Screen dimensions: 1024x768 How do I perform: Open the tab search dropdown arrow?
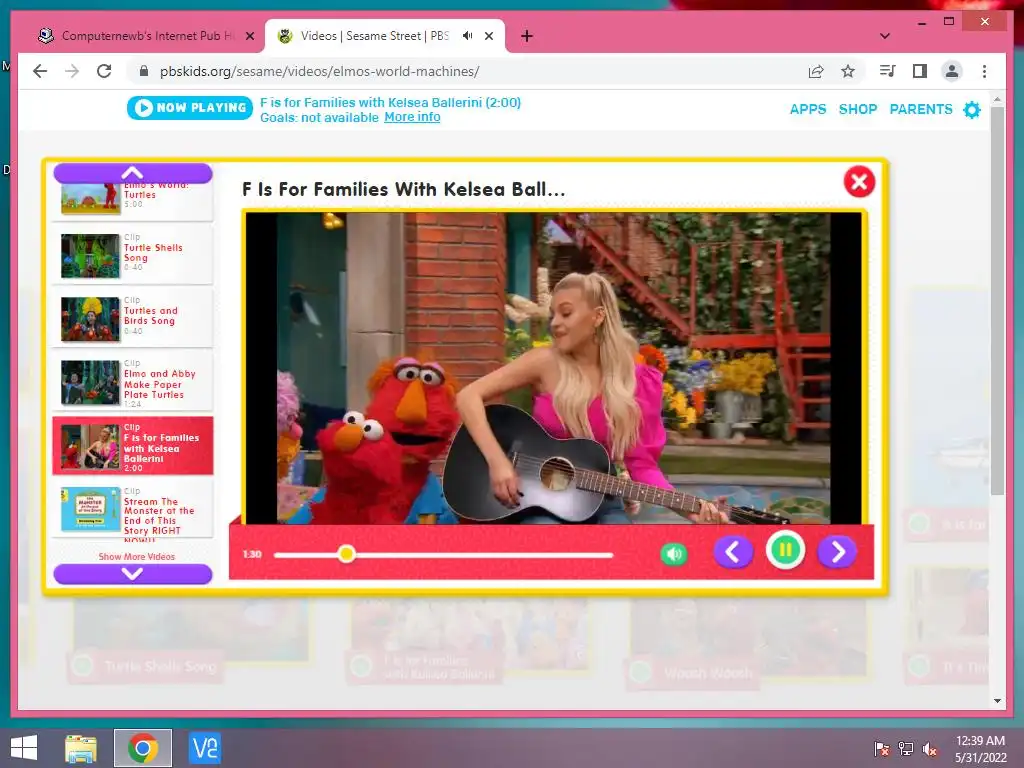pyautogui.click(x=885, y=36)
